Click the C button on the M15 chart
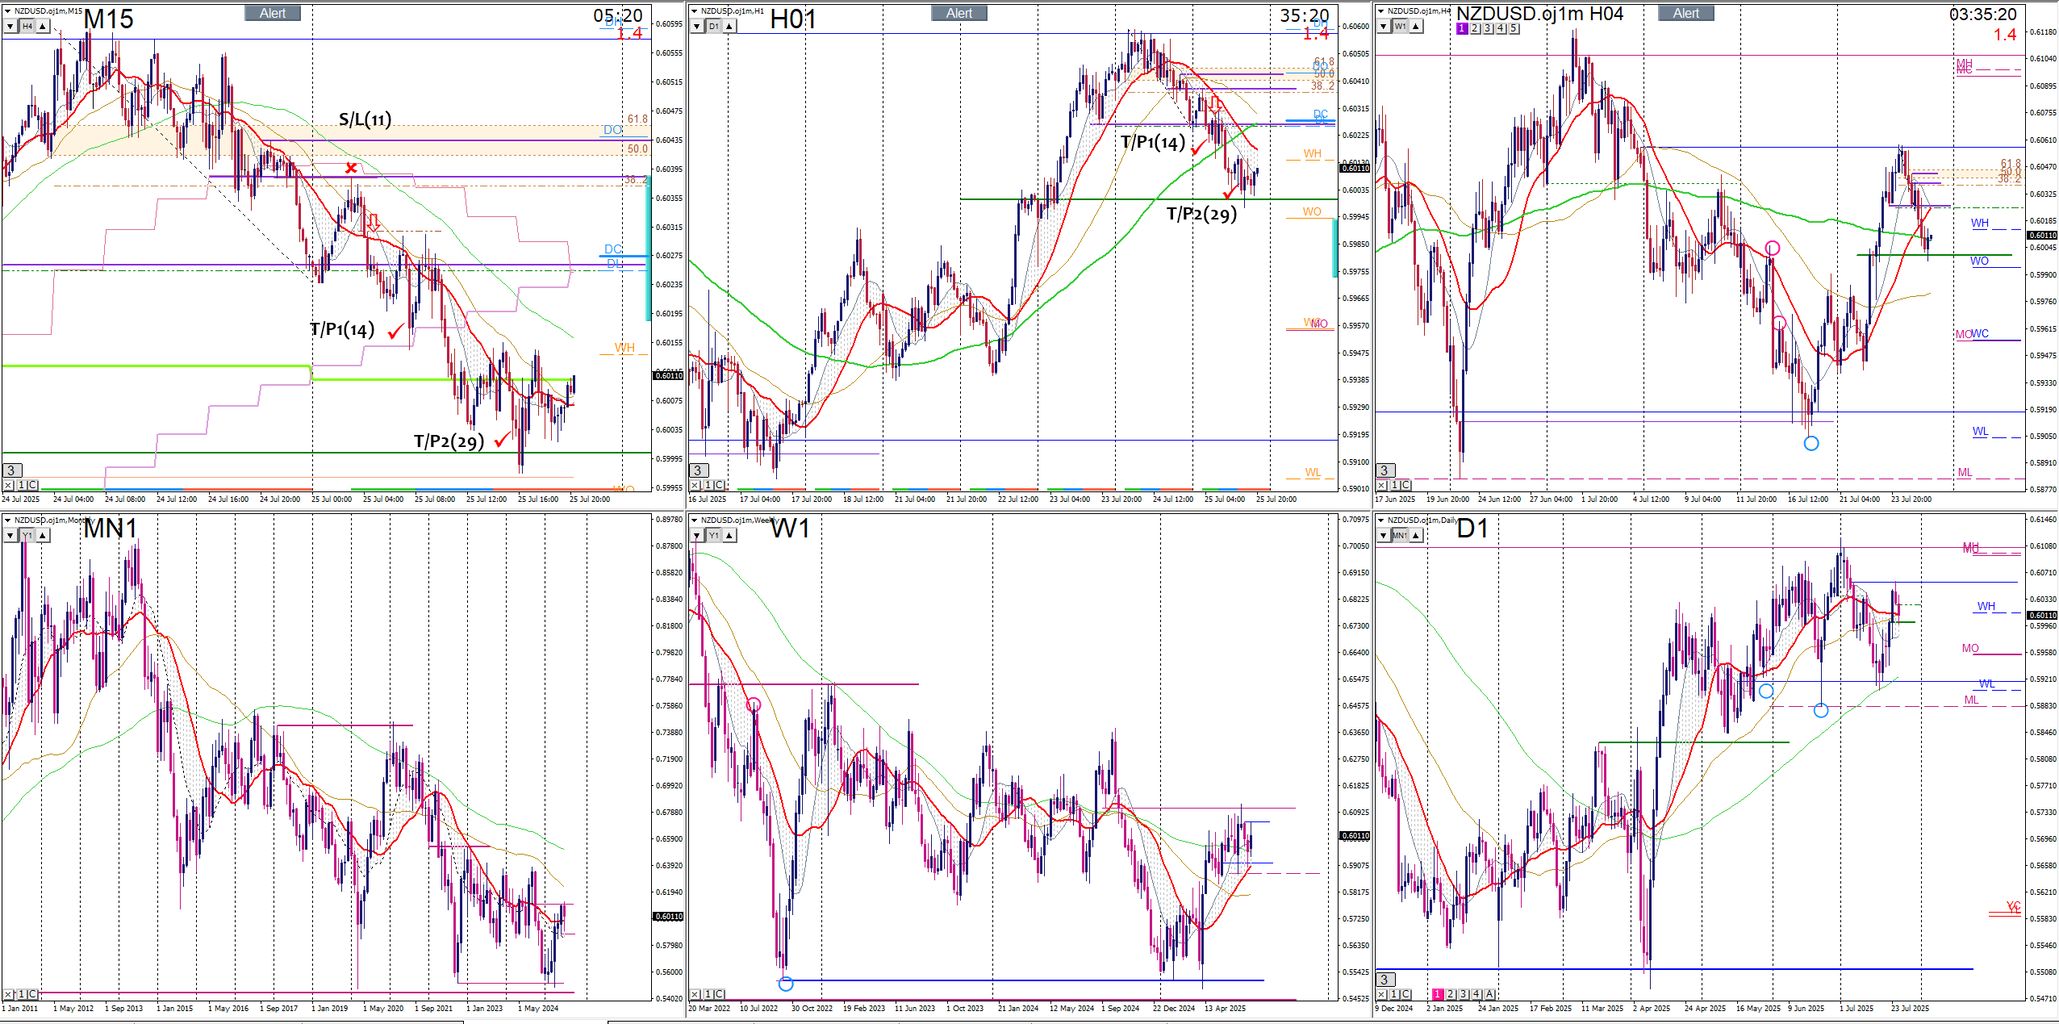2059x1024 pixels. coord(33,485)
